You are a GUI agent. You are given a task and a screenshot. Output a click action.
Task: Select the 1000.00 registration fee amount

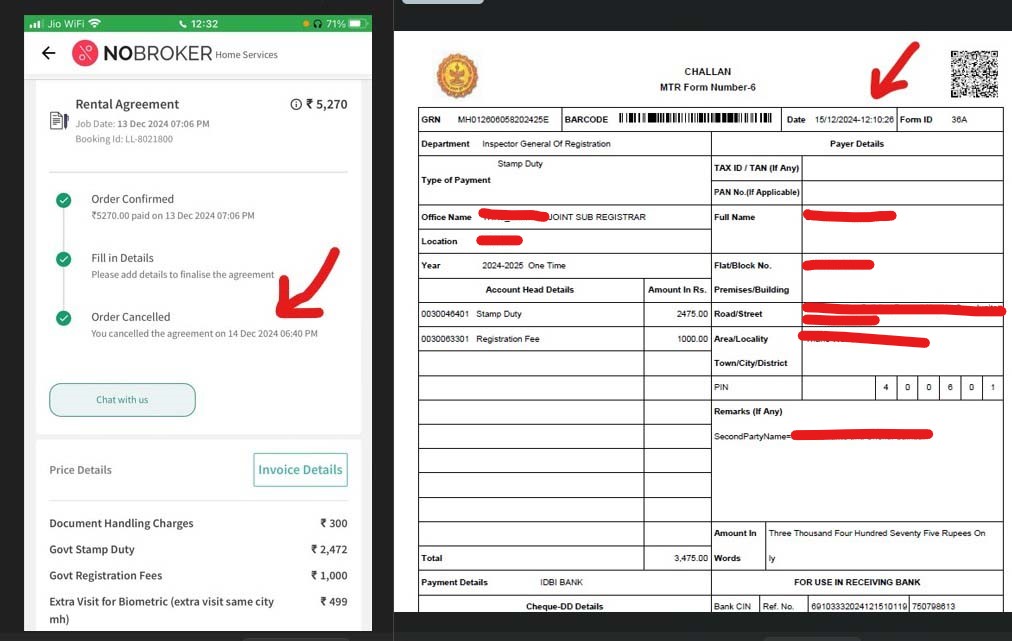[692, 339]
